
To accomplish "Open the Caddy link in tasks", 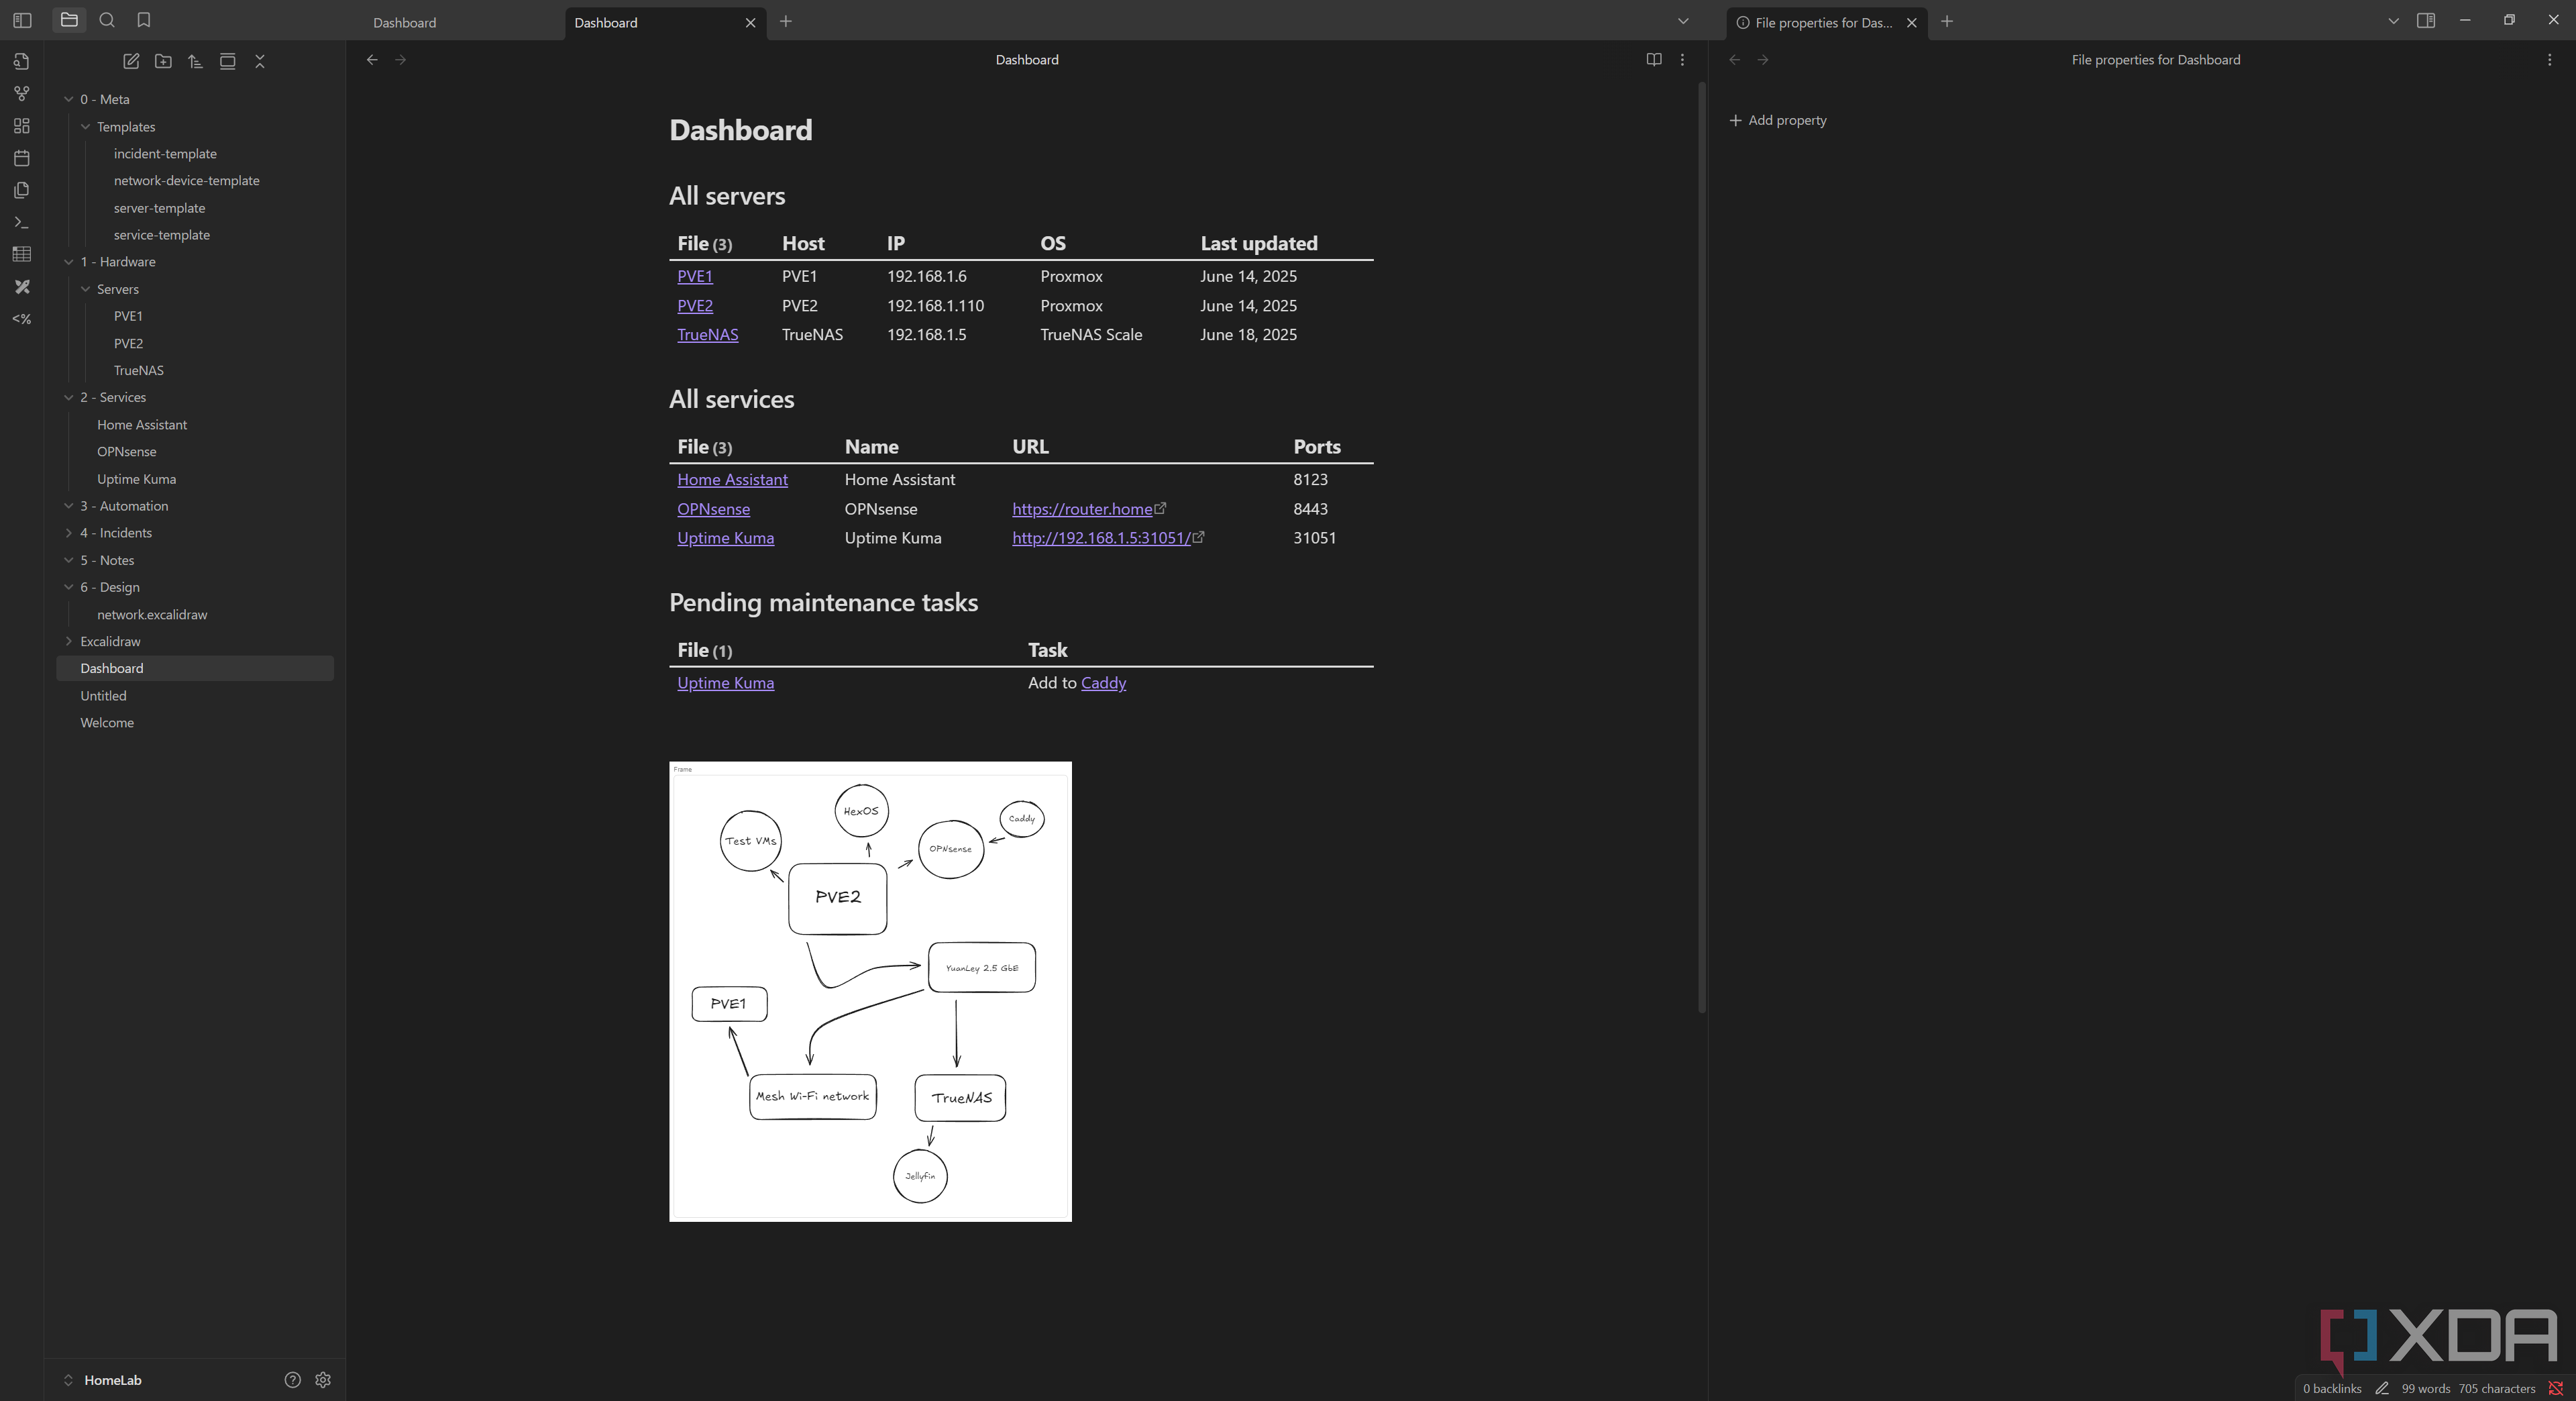I will [1103, 683].
